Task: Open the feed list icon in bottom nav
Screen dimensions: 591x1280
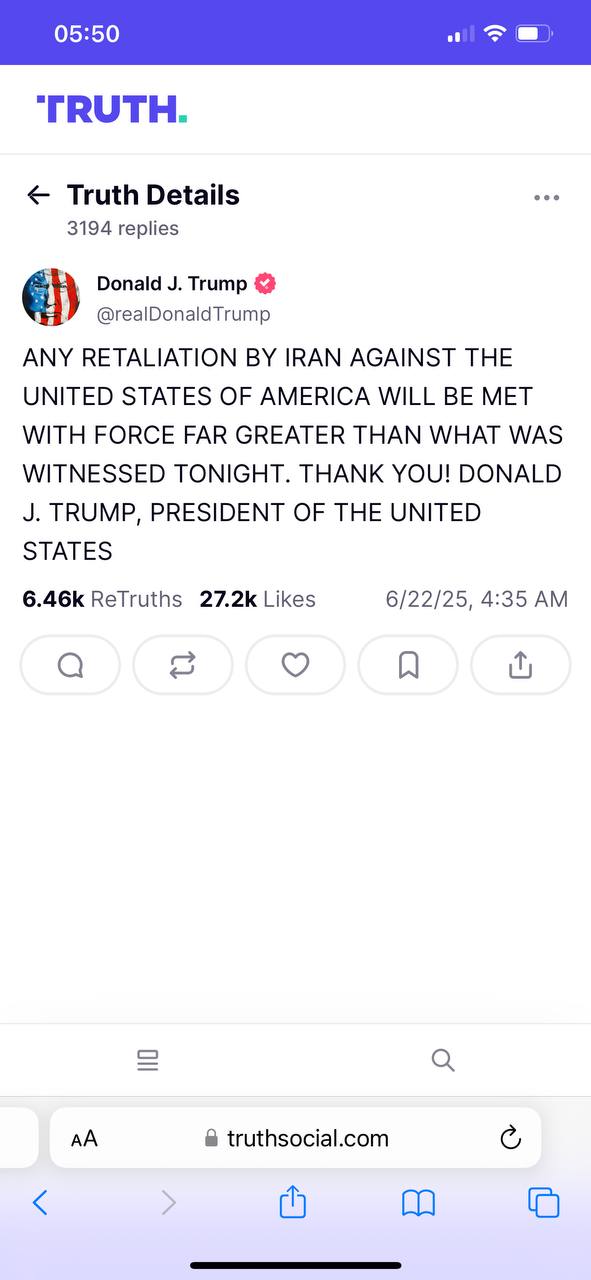Action: click(x=148, y=1060)
